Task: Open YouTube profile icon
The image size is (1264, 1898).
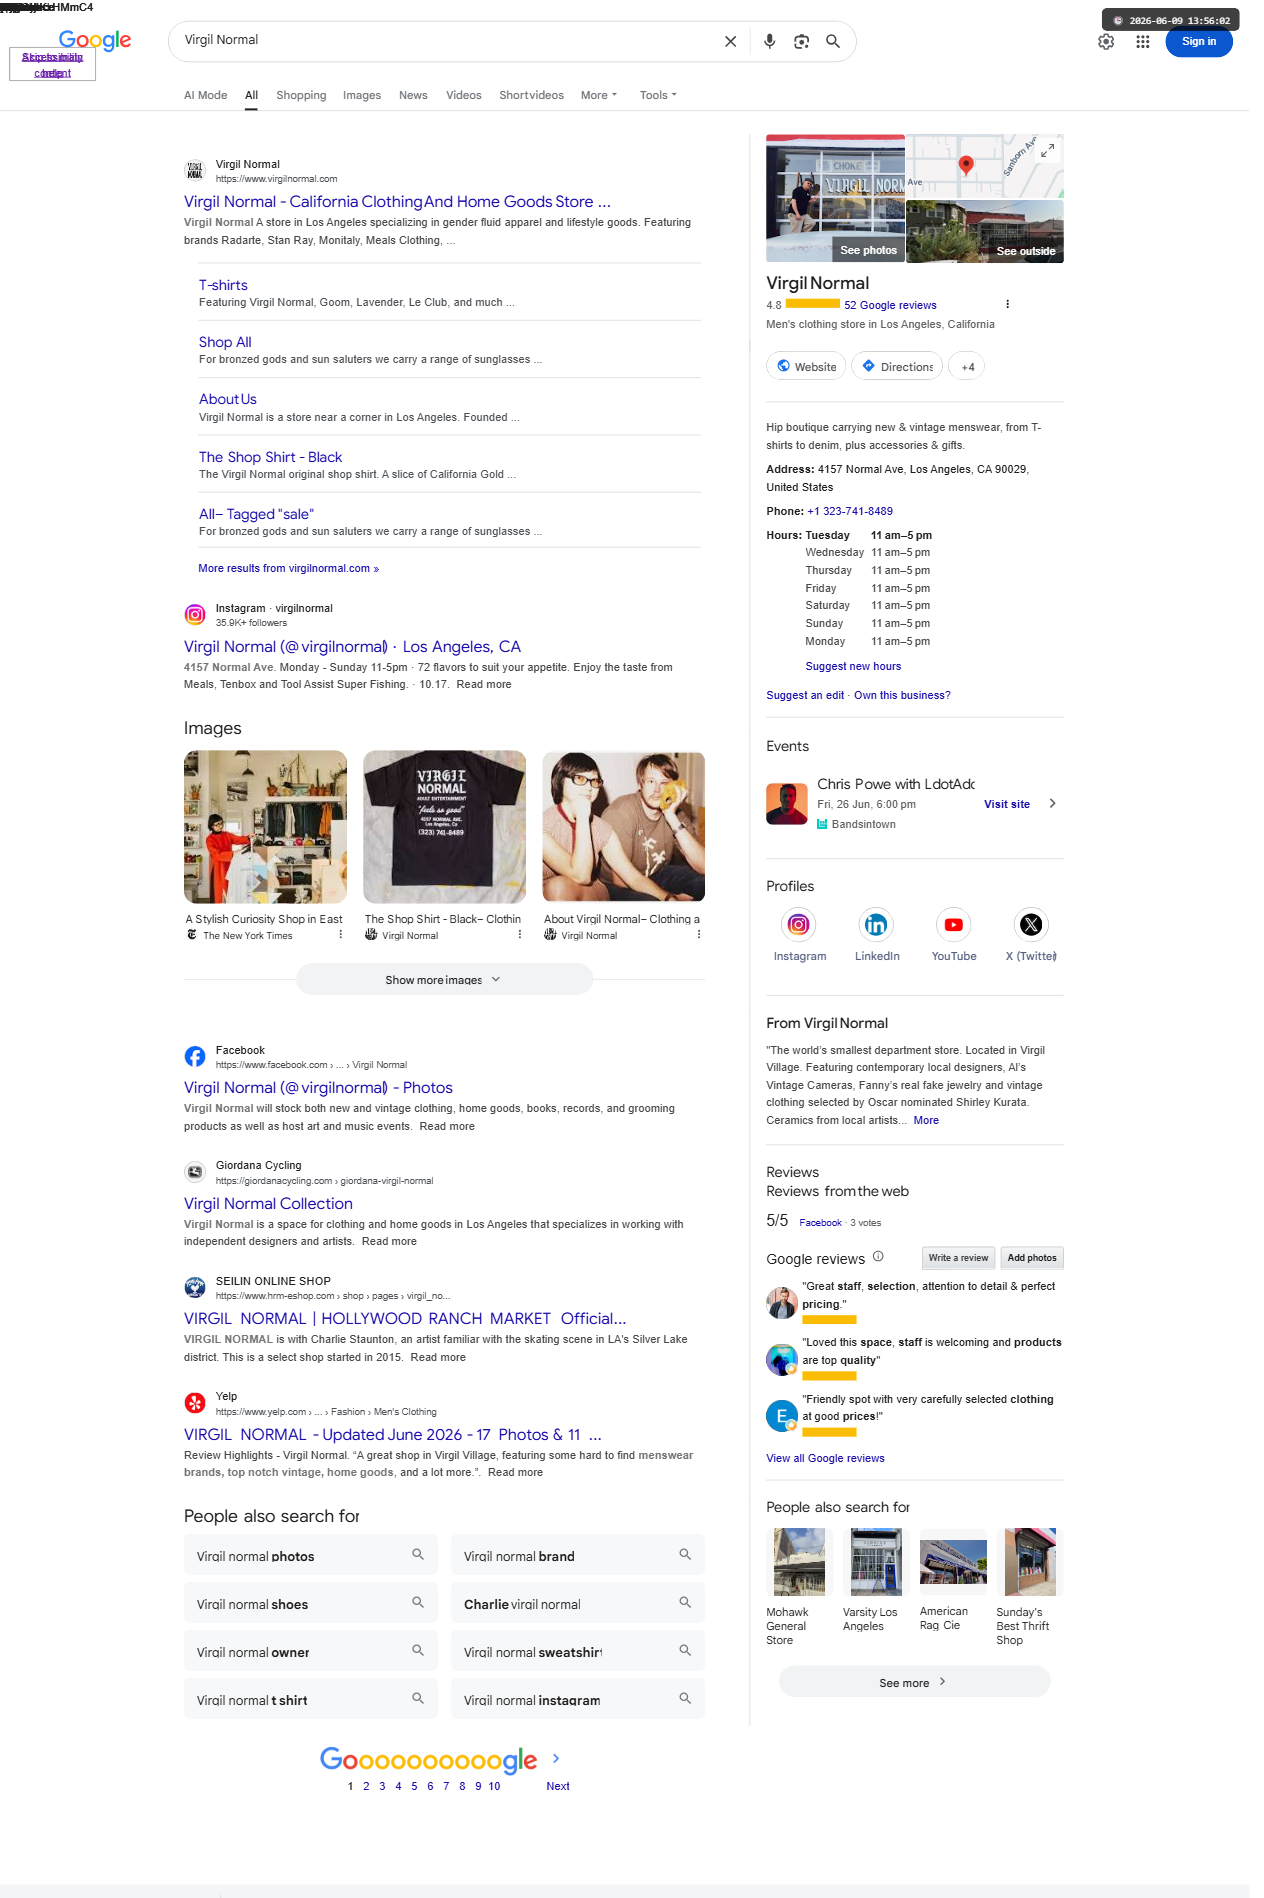Action: [x=954, y=924]
